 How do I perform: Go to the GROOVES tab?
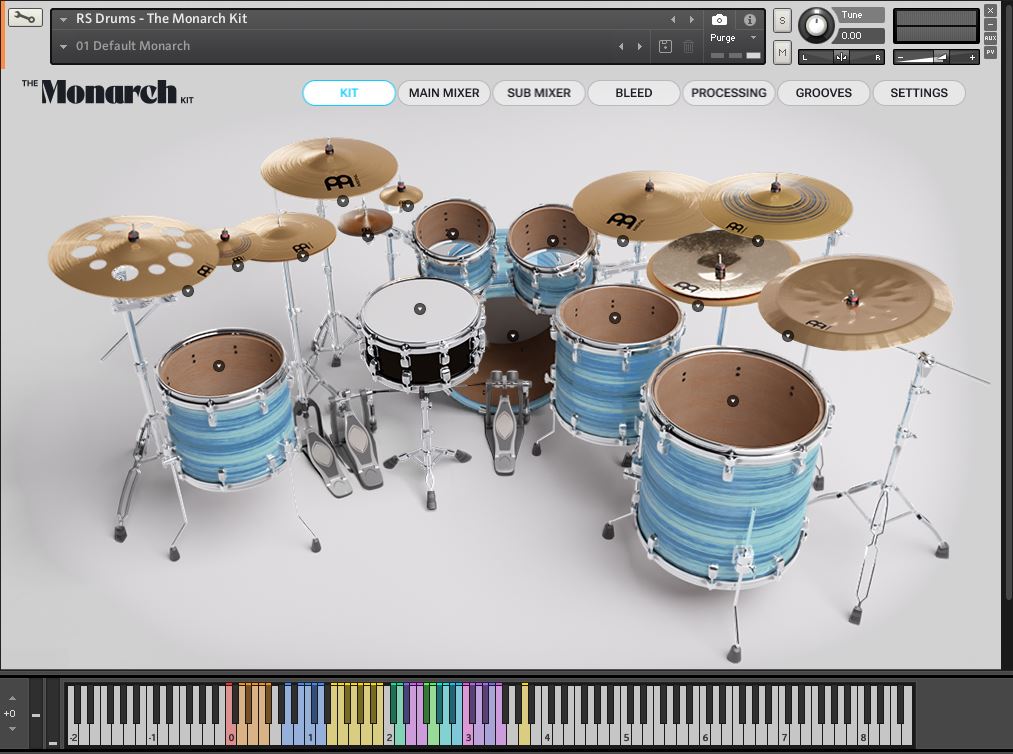pos(824,93)
